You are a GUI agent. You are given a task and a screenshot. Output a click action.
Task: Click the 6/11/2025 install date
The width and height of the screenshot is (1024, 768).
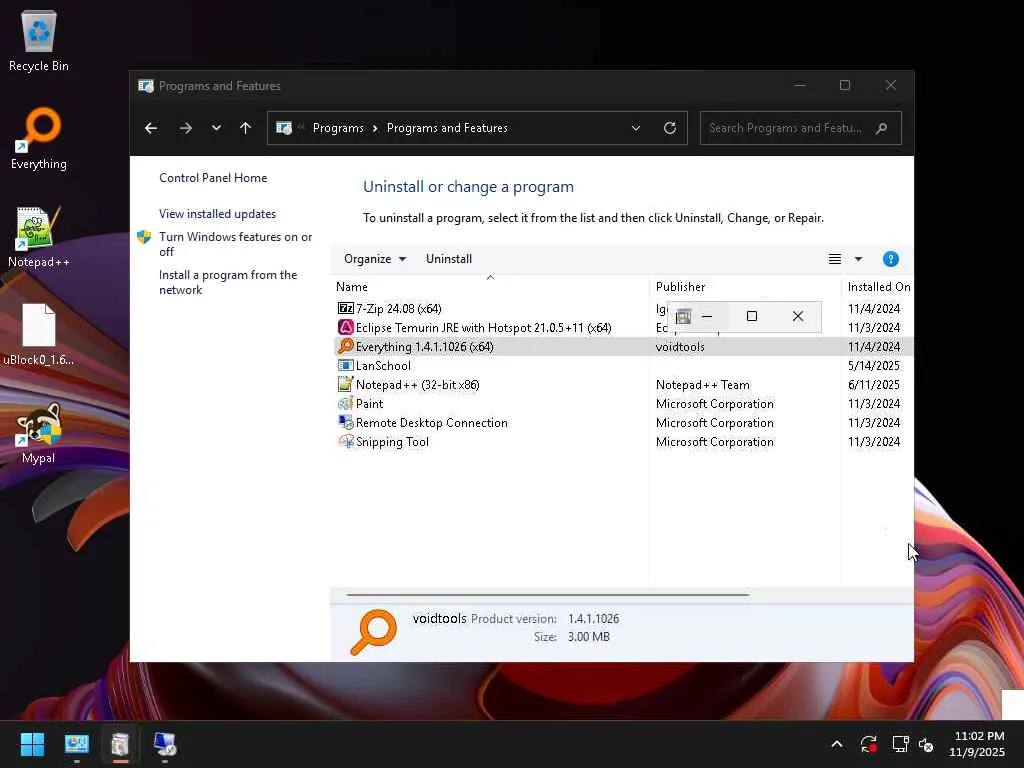tap(874, 385)
